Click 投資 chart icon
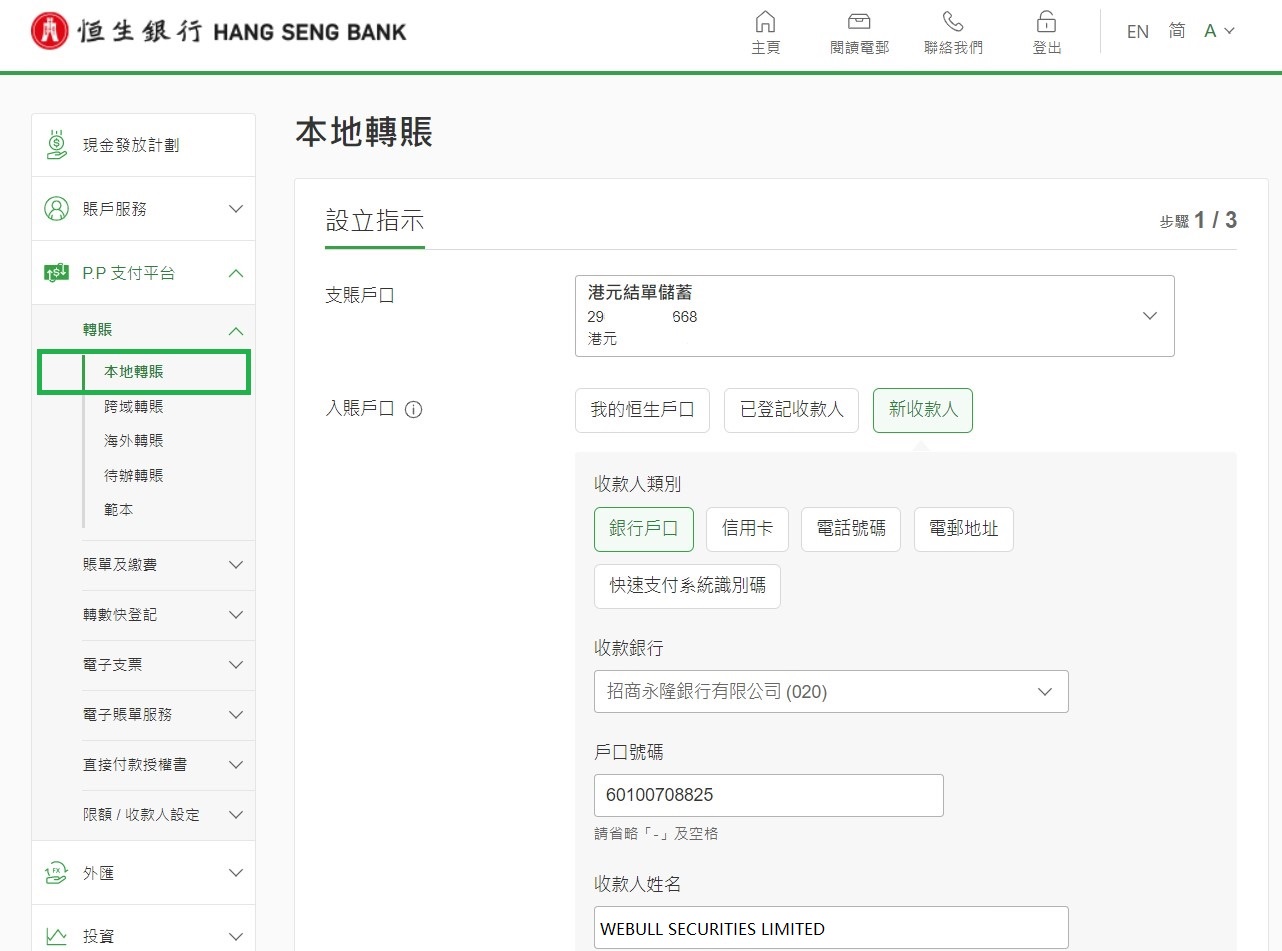 [x=56, y=937]
